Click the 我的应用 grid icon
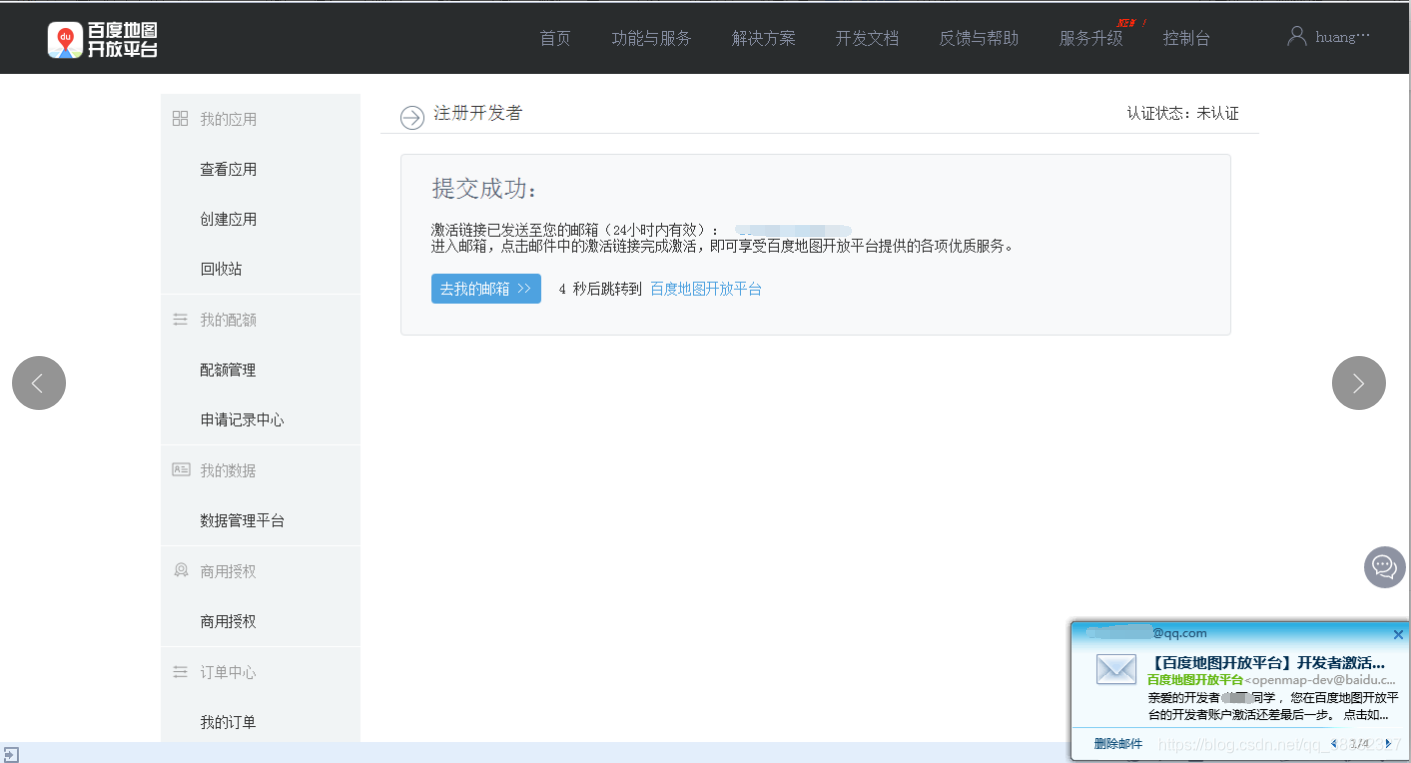This screenshot has height=763, width=1411. (x=180, y=119)
